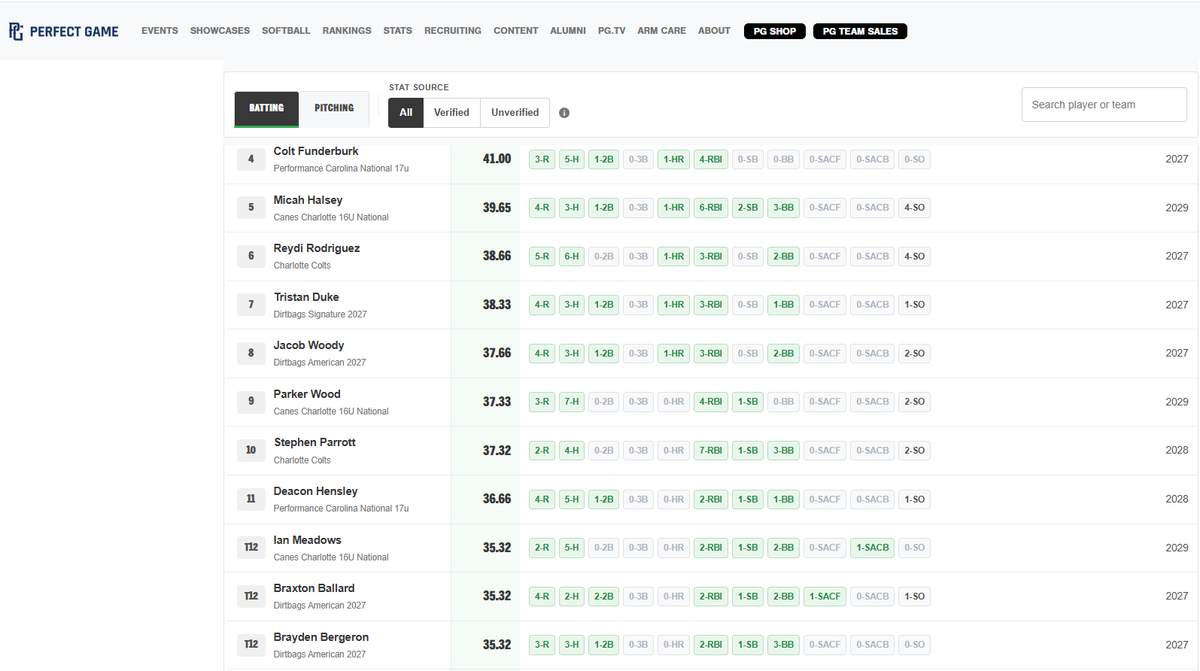Open Colt Funderburk's player profile

point(316,151)
